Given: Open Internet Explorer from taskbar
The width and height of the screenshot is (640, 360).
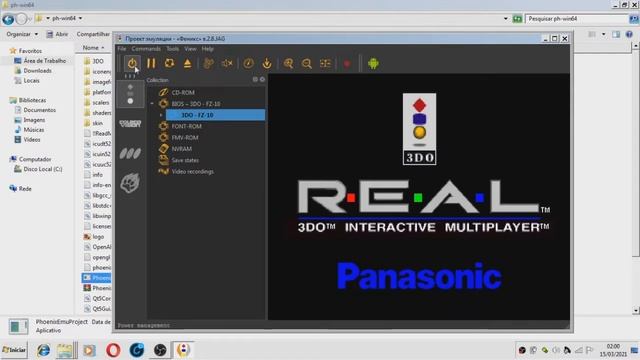Looking at the screenshot, I should [x=44, y=350].
